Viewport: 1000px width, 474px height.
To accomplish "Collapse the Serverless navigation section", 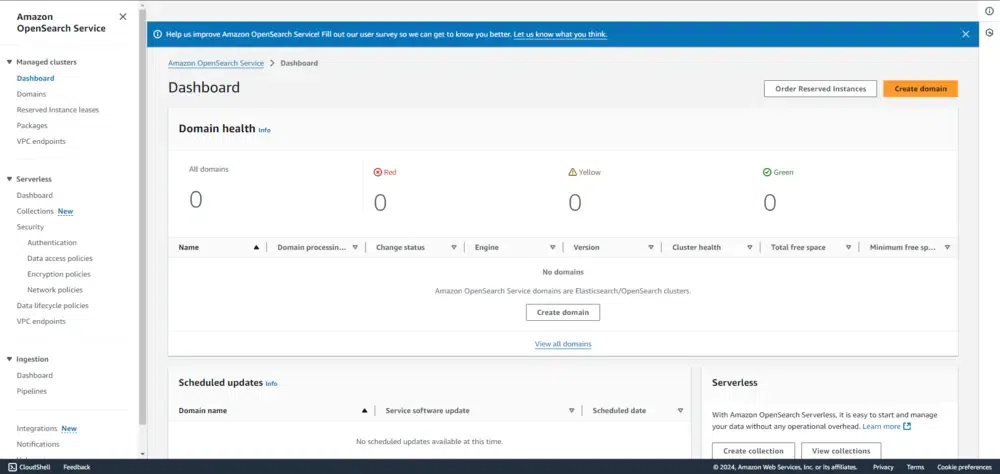I will point(10,179).
